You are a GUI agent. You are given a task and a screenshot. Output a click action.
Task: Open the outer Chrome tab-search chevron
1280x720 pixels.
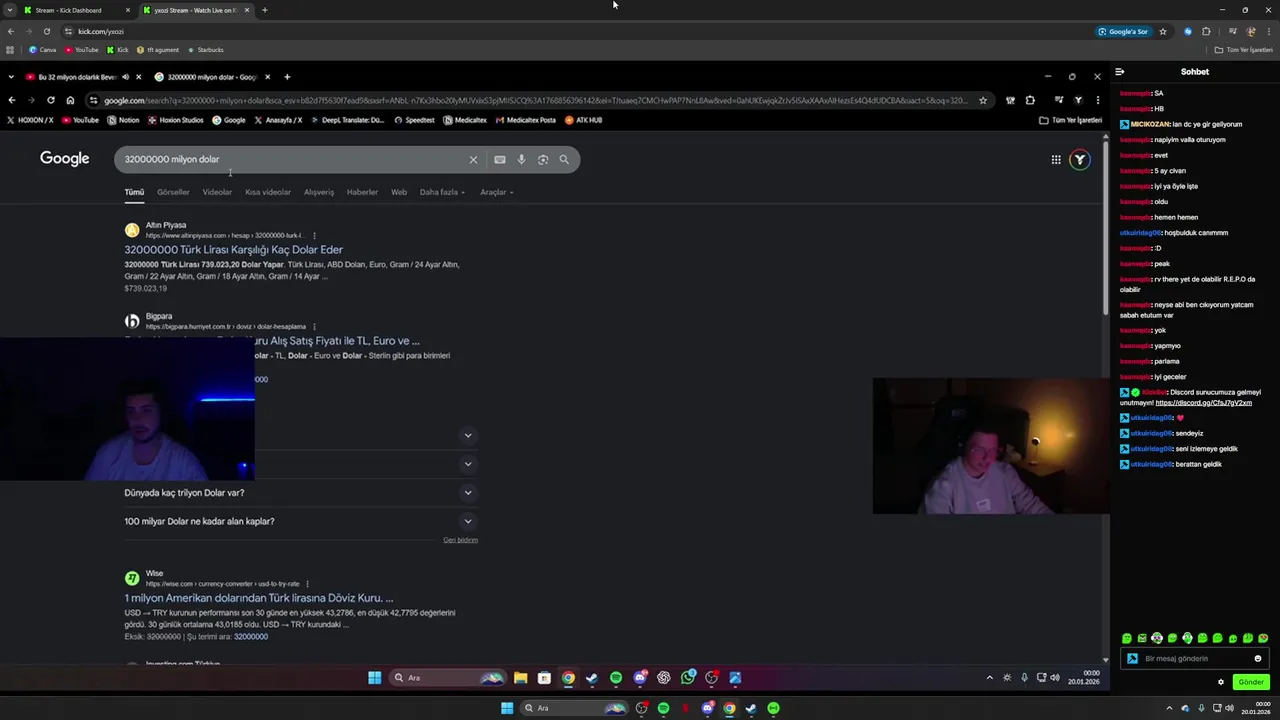[x=10, y=10]
